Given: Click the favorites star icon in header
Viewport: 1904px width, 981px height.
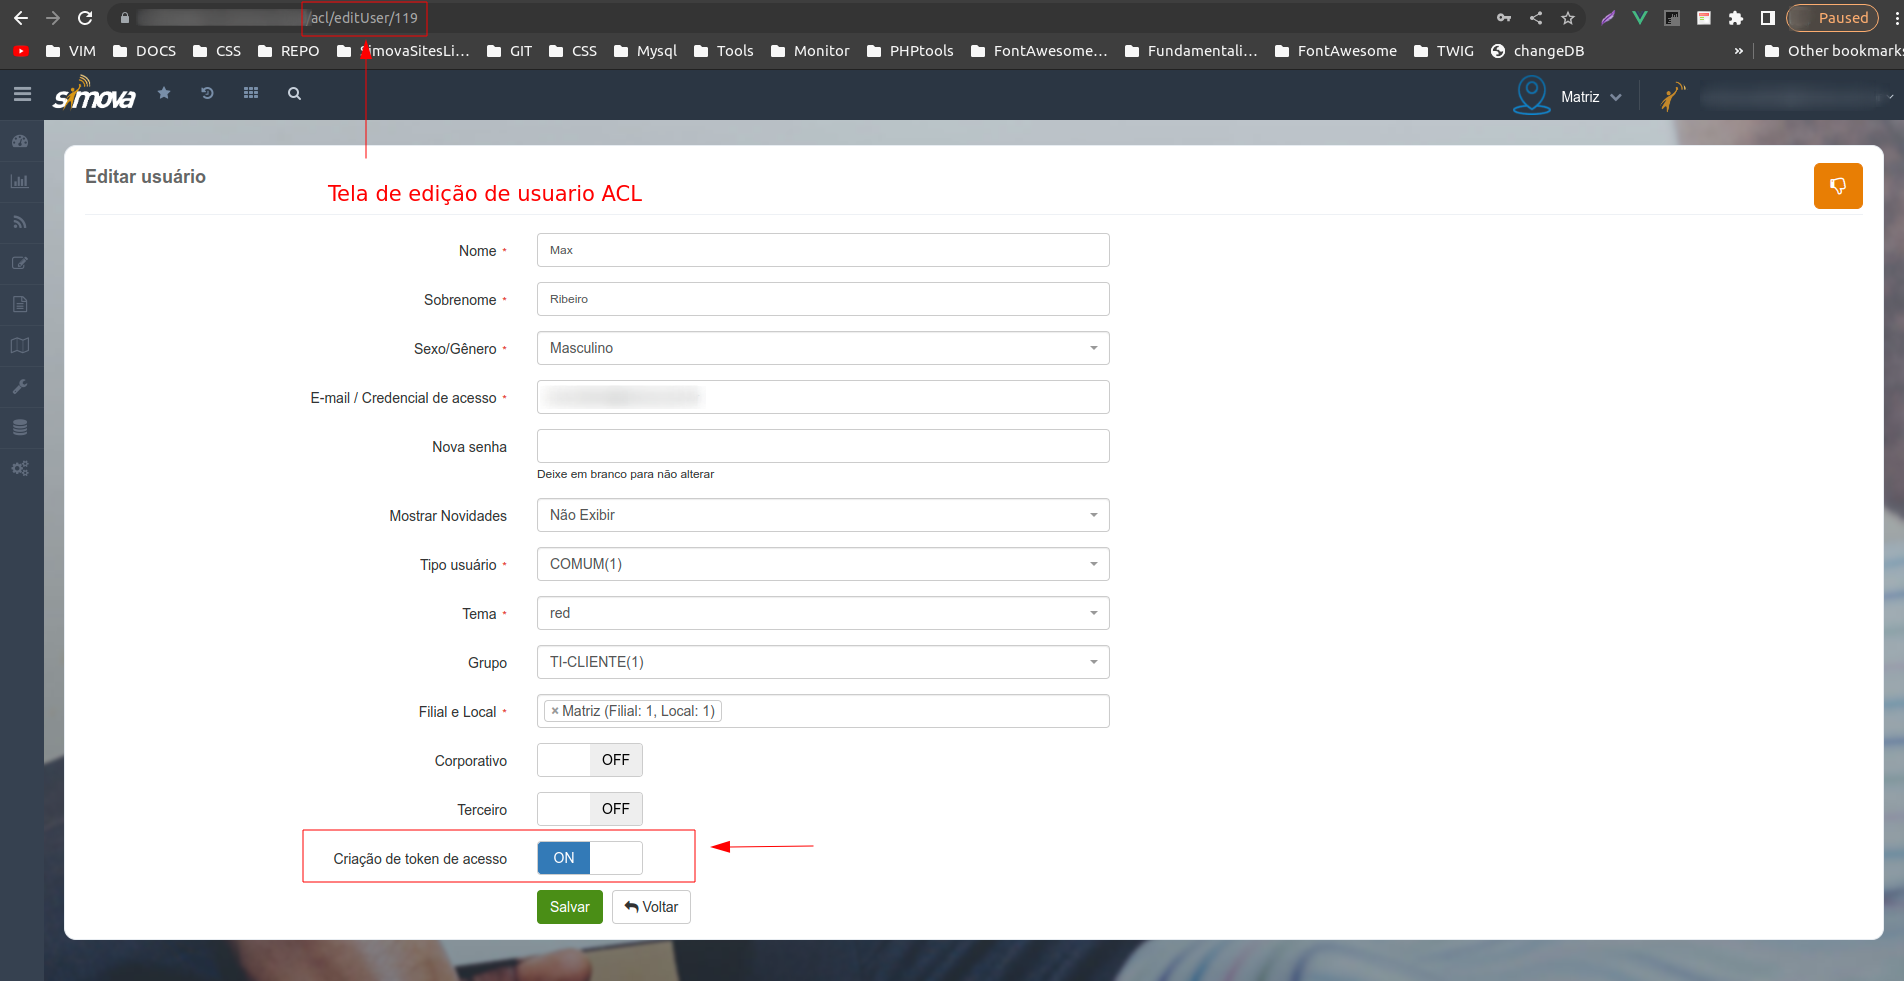Looking at the screenshot, I should [x=164, y=93].
